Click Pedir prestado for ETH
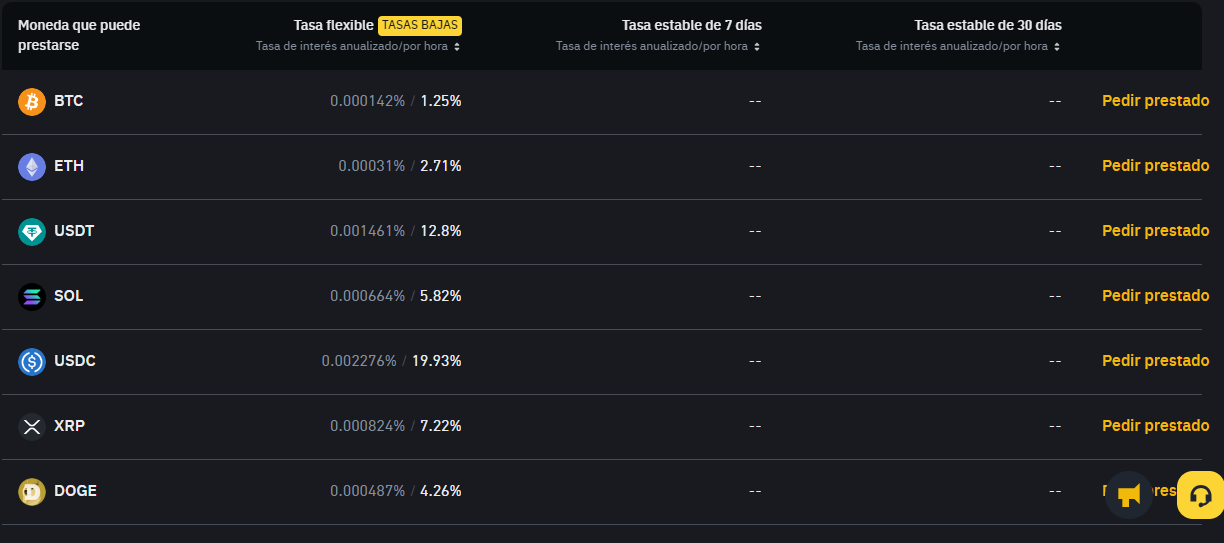The height and width of the screenshot is (543, 1224). 1155,166
